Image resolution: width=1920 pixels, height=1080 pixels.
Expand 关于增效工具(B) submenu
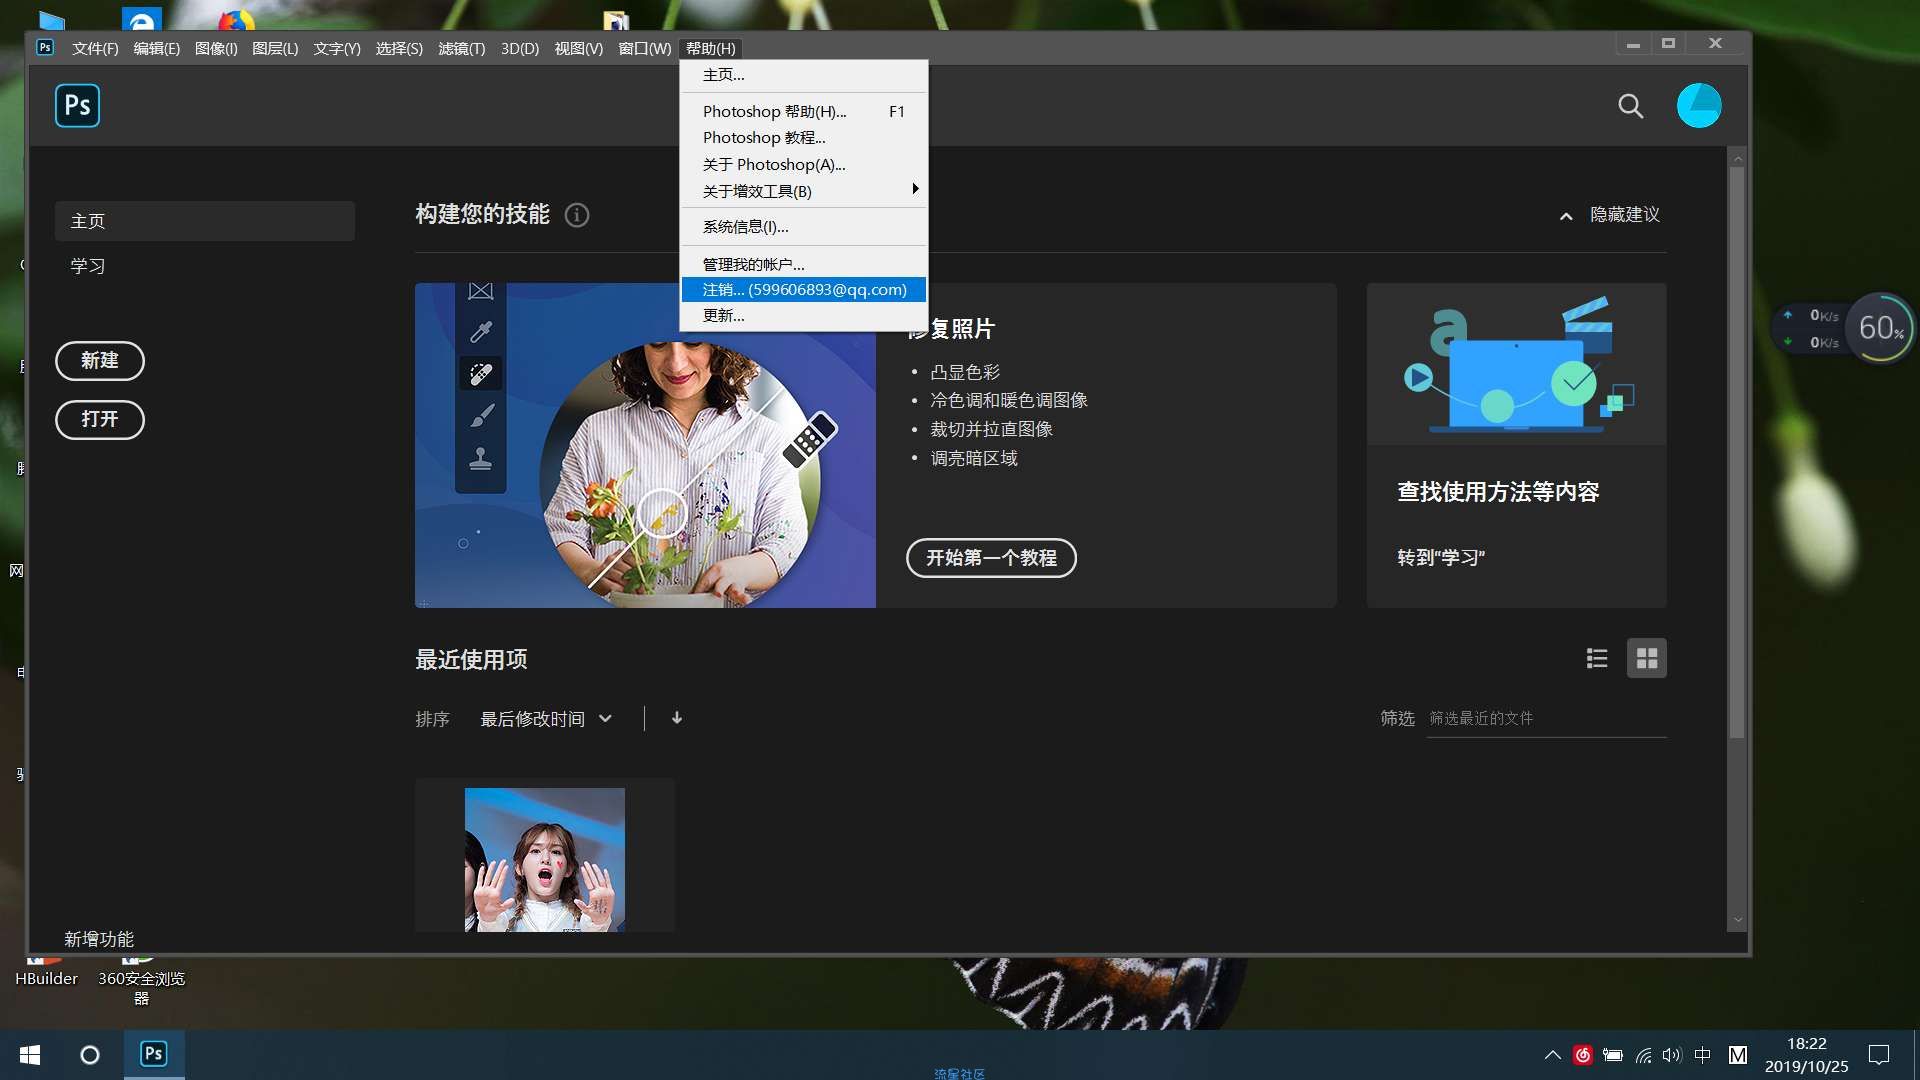[x=804, y=191]
